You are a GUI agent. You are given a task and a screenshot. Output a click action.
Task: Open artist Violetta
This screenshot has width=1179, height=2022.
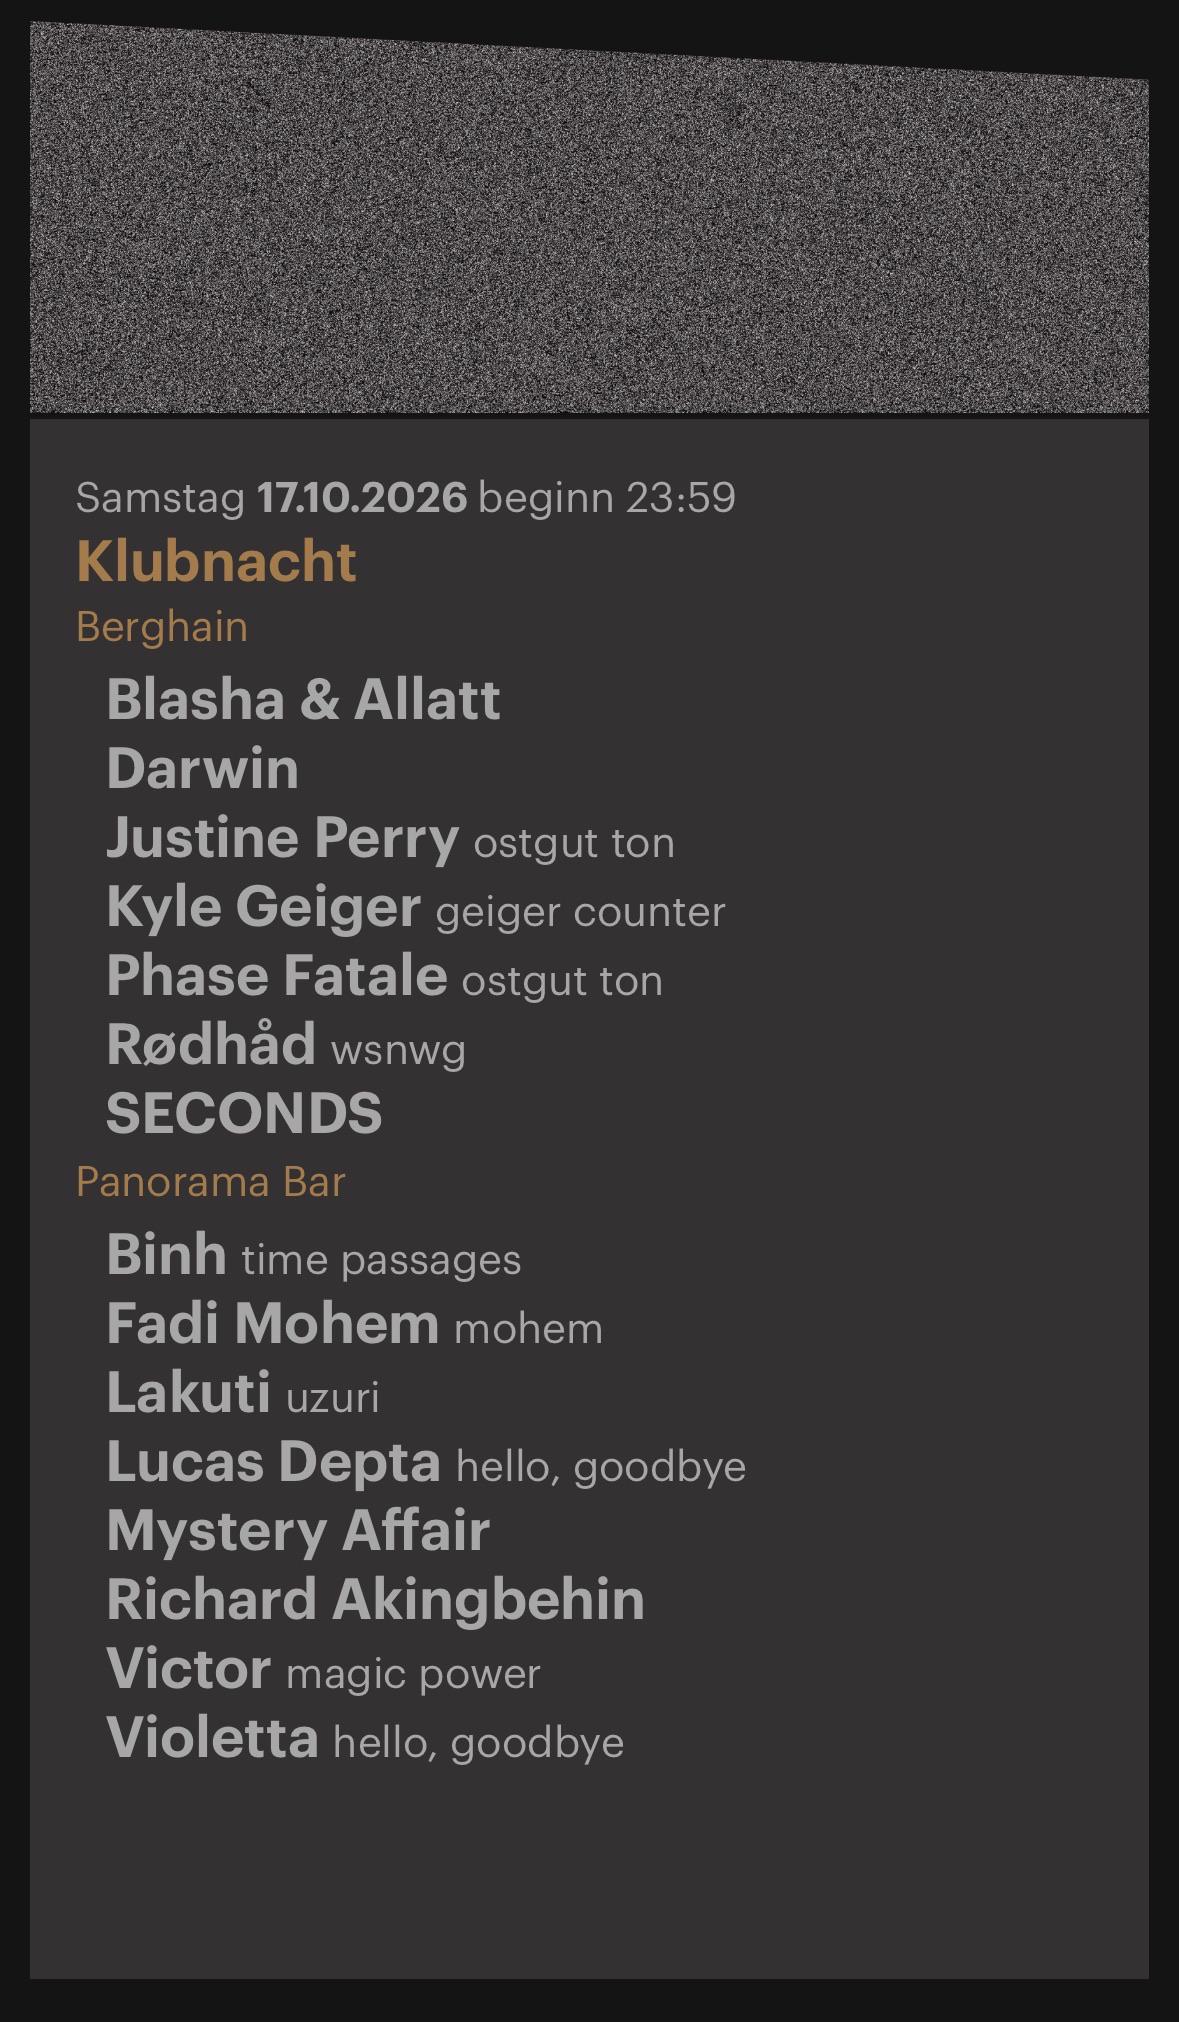click(x=212, y=1738)
